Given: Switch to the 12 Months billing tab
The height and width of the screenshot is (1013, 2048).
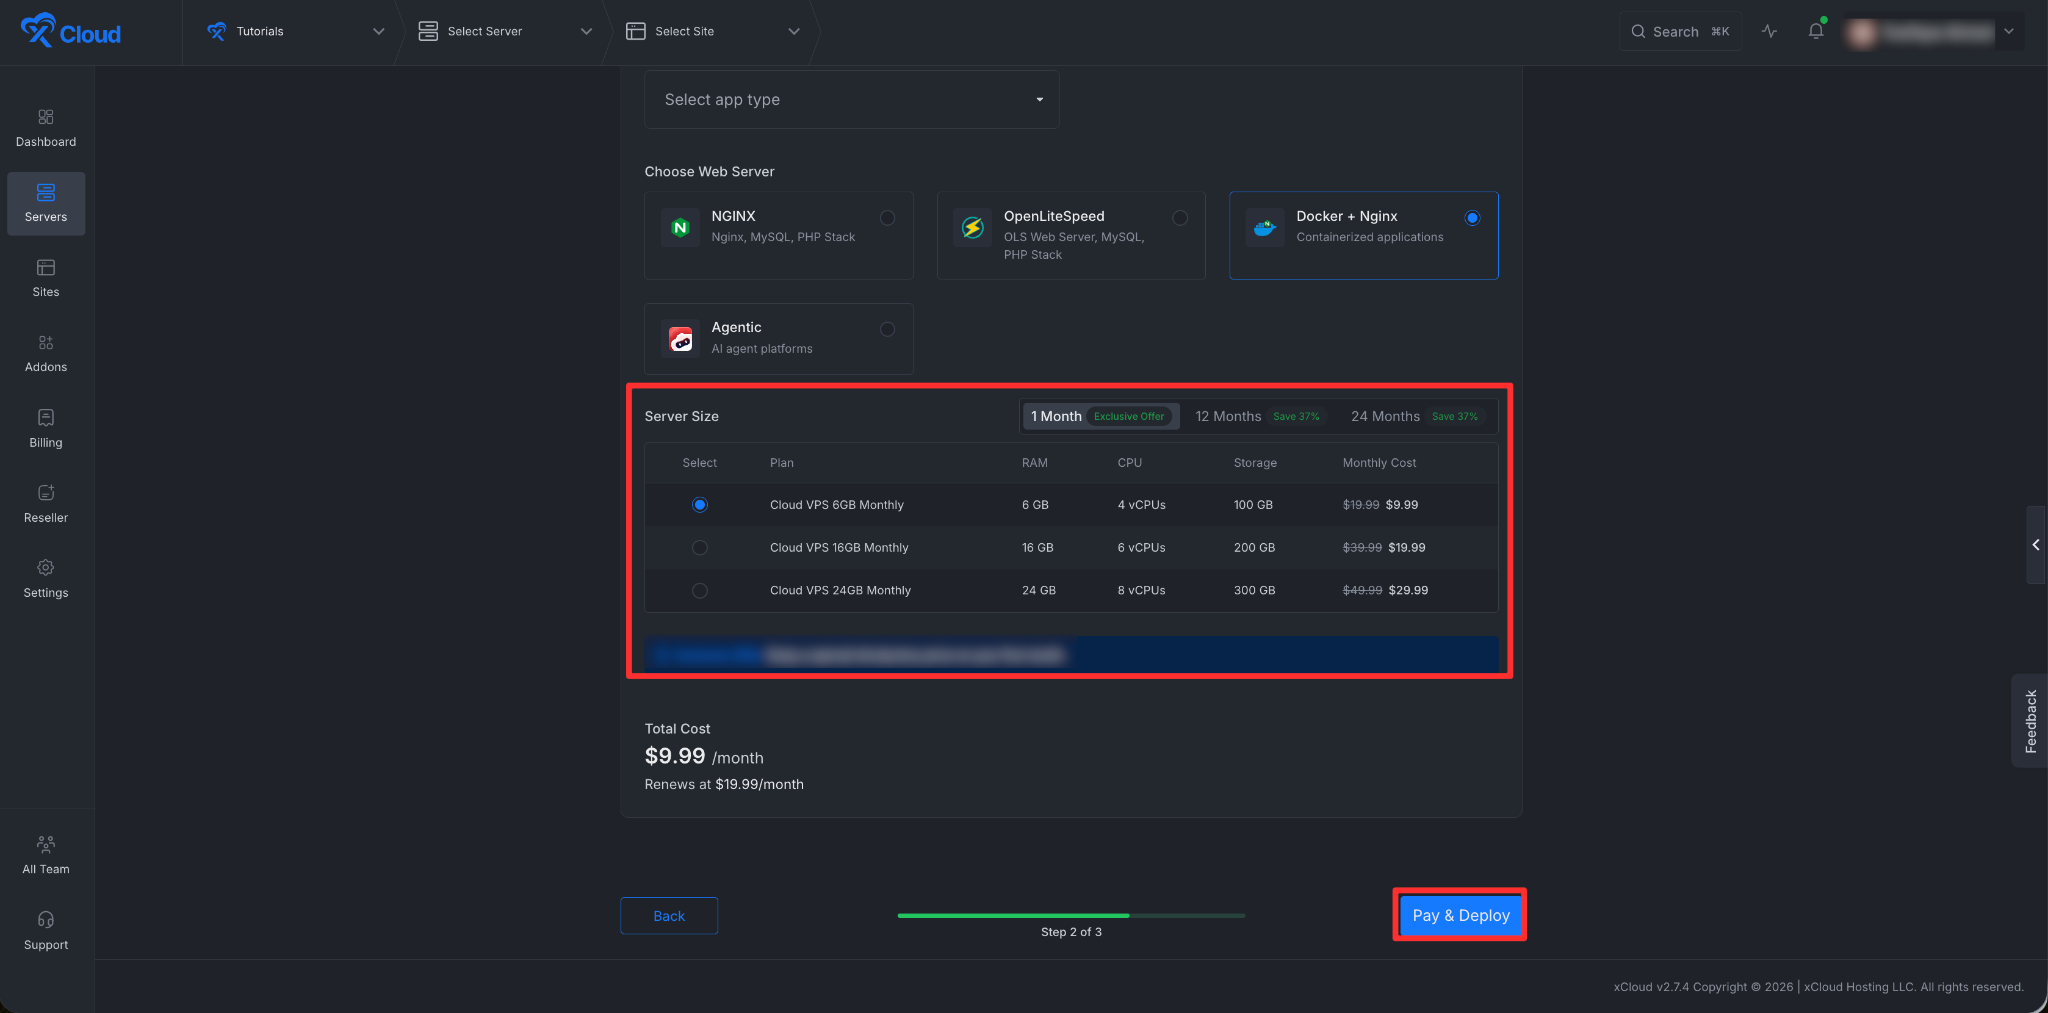Looking at the screenshot, I should pyautogui.click(x=1257, y=416).
